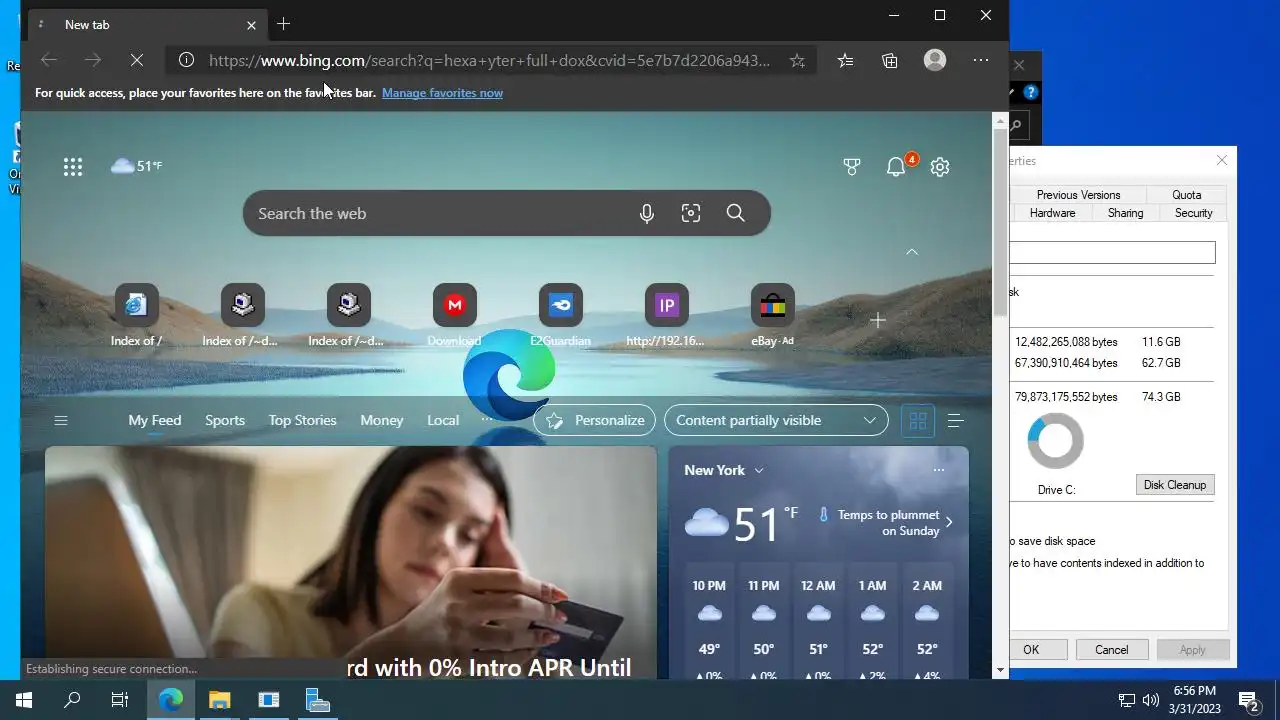The image size is (1280, 720).
Task: Select Sports feed tab
Action: click(x=225, y=420)
